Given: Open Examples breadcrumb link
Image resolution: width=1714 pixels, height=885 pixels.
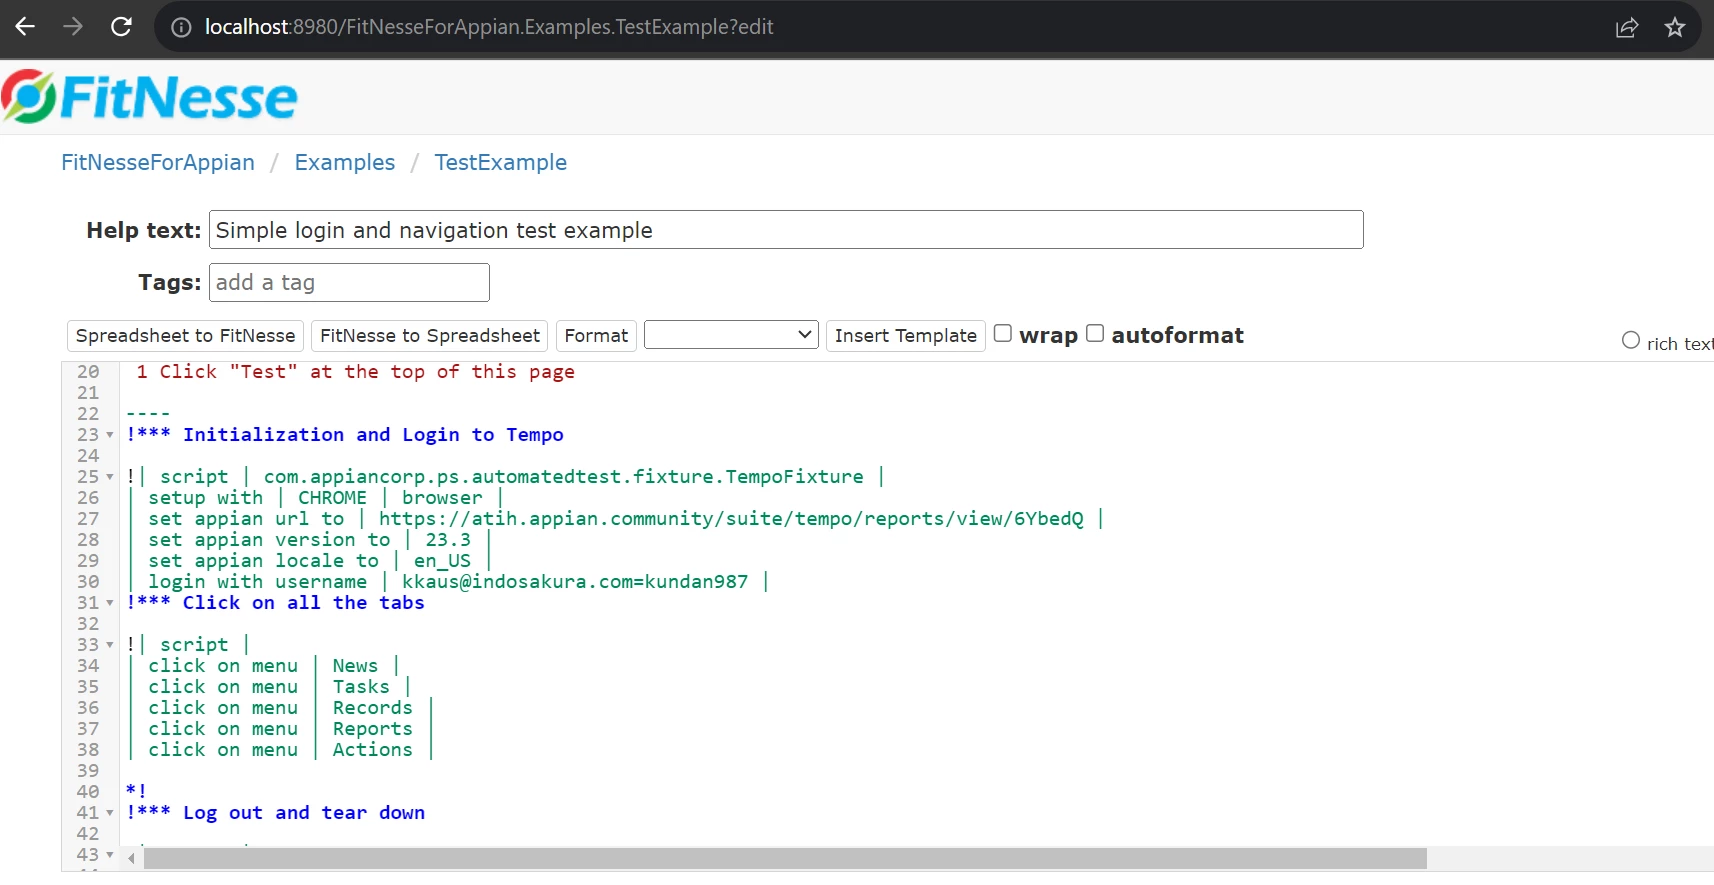Looking at the screenshot, I should (x=345, y=162).
